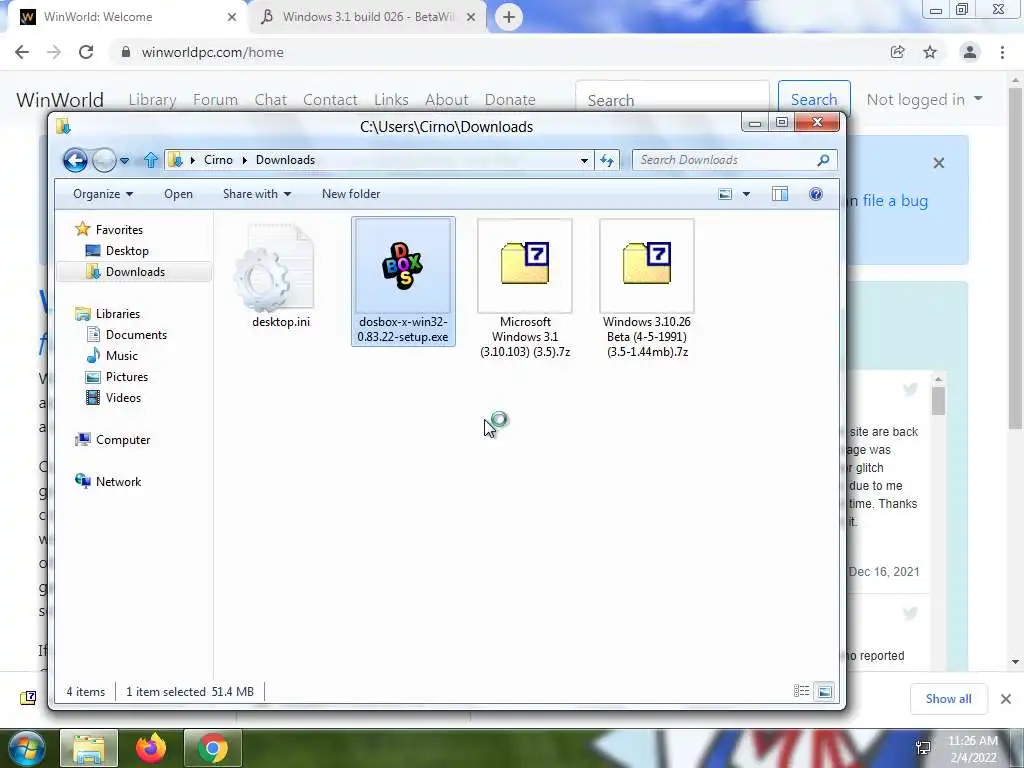Open Pictures library
1024x768 pixels.
coord(127,377)
